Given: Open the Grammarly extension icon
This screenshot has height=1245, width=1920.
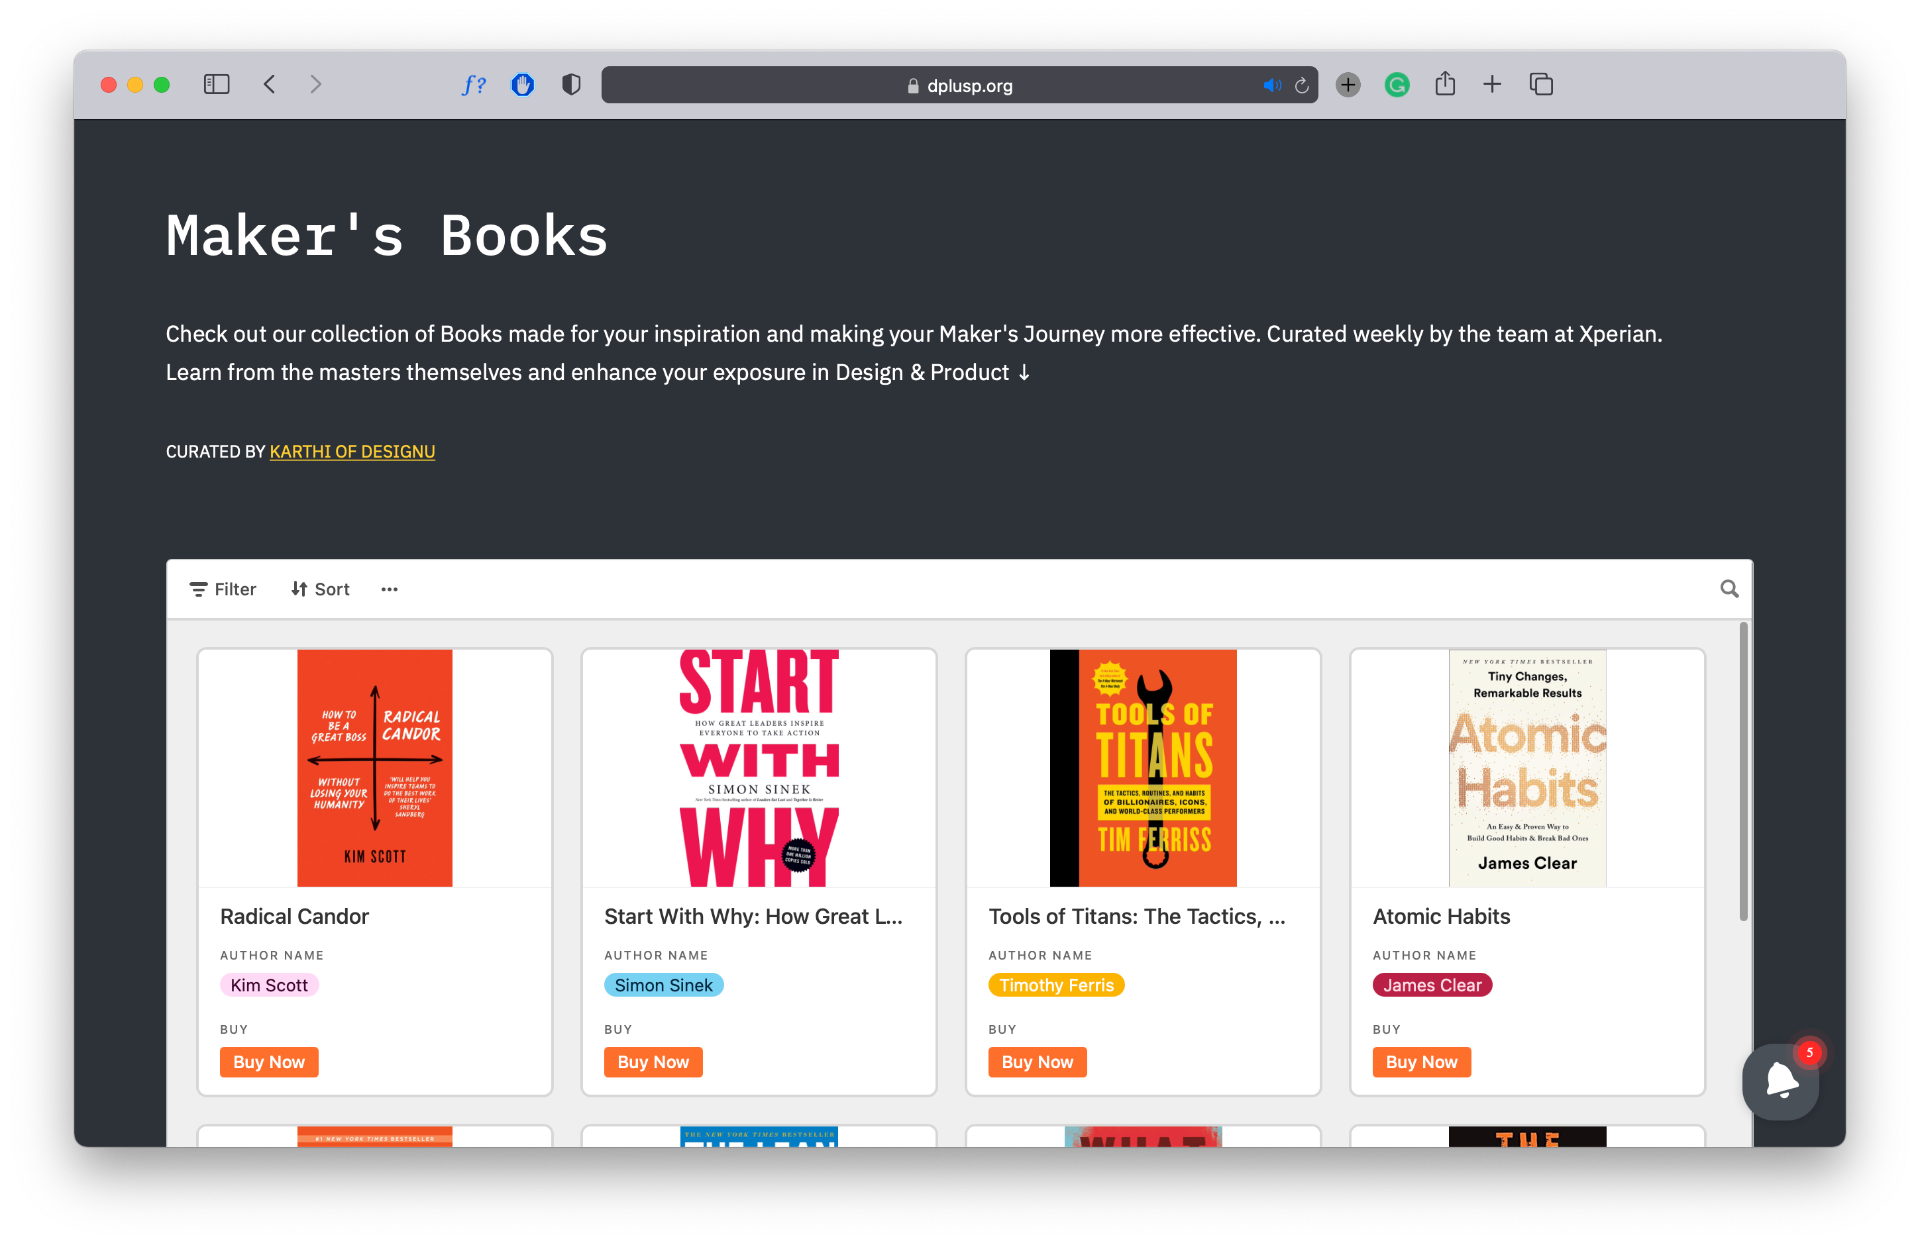Looking at the screenshot, I should [1397, 85].
